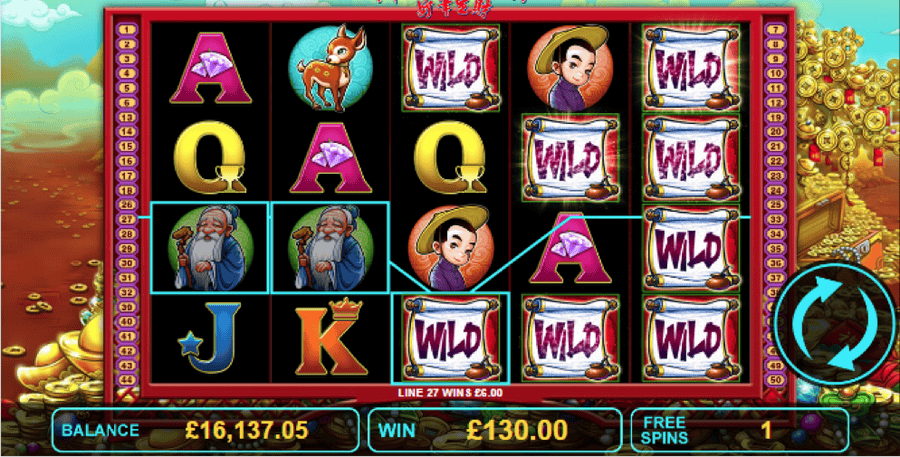Select payline number 50 on right strip
The image size is (900, 457).
tap(775, 379)
